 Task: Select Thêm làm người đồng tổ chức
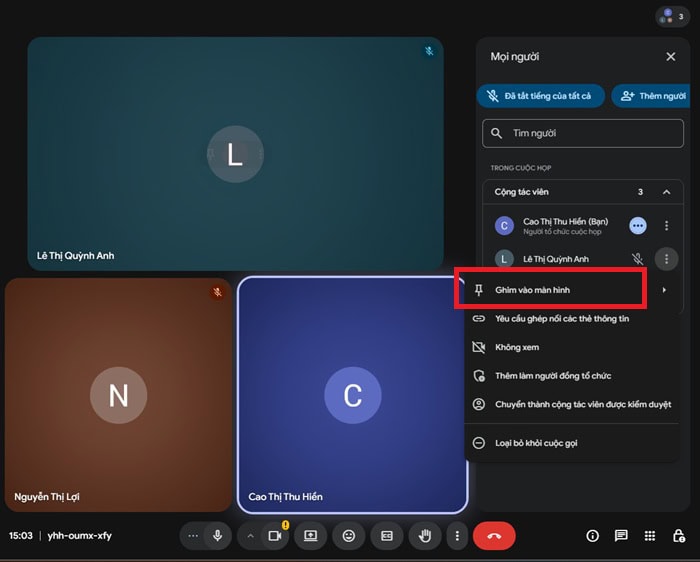click(571, 376)
